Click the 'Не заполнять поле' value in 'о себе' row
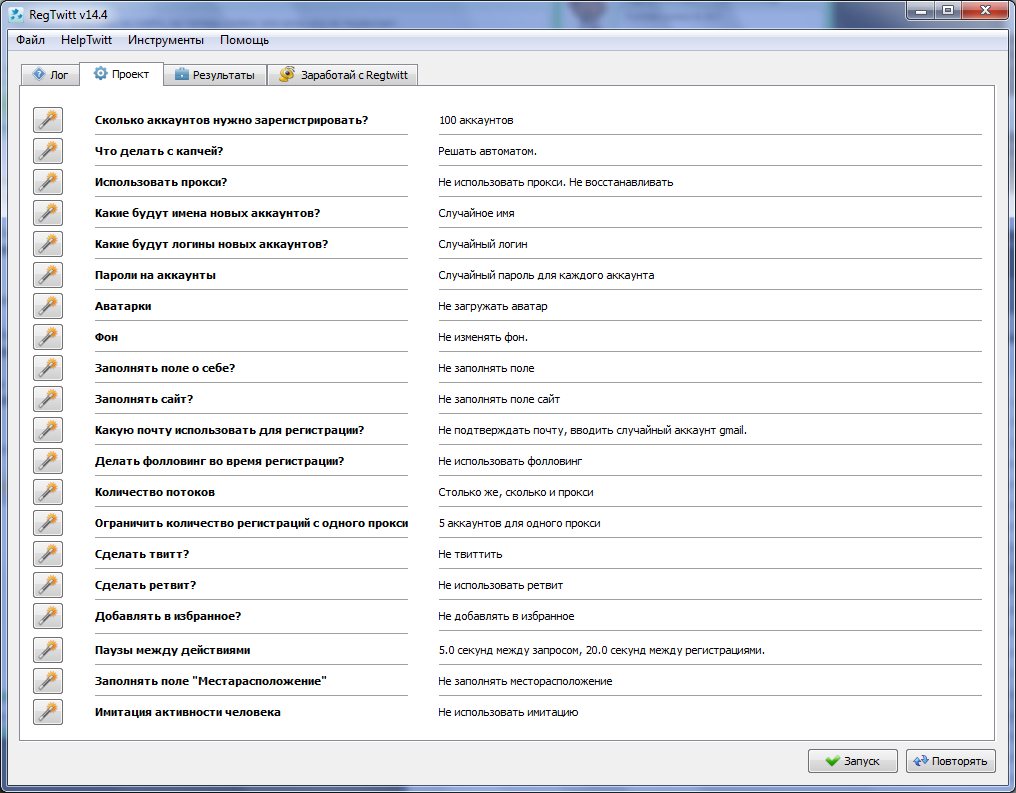The width and height of the screenshot is (1016, 793). click(x=486, y=369)
